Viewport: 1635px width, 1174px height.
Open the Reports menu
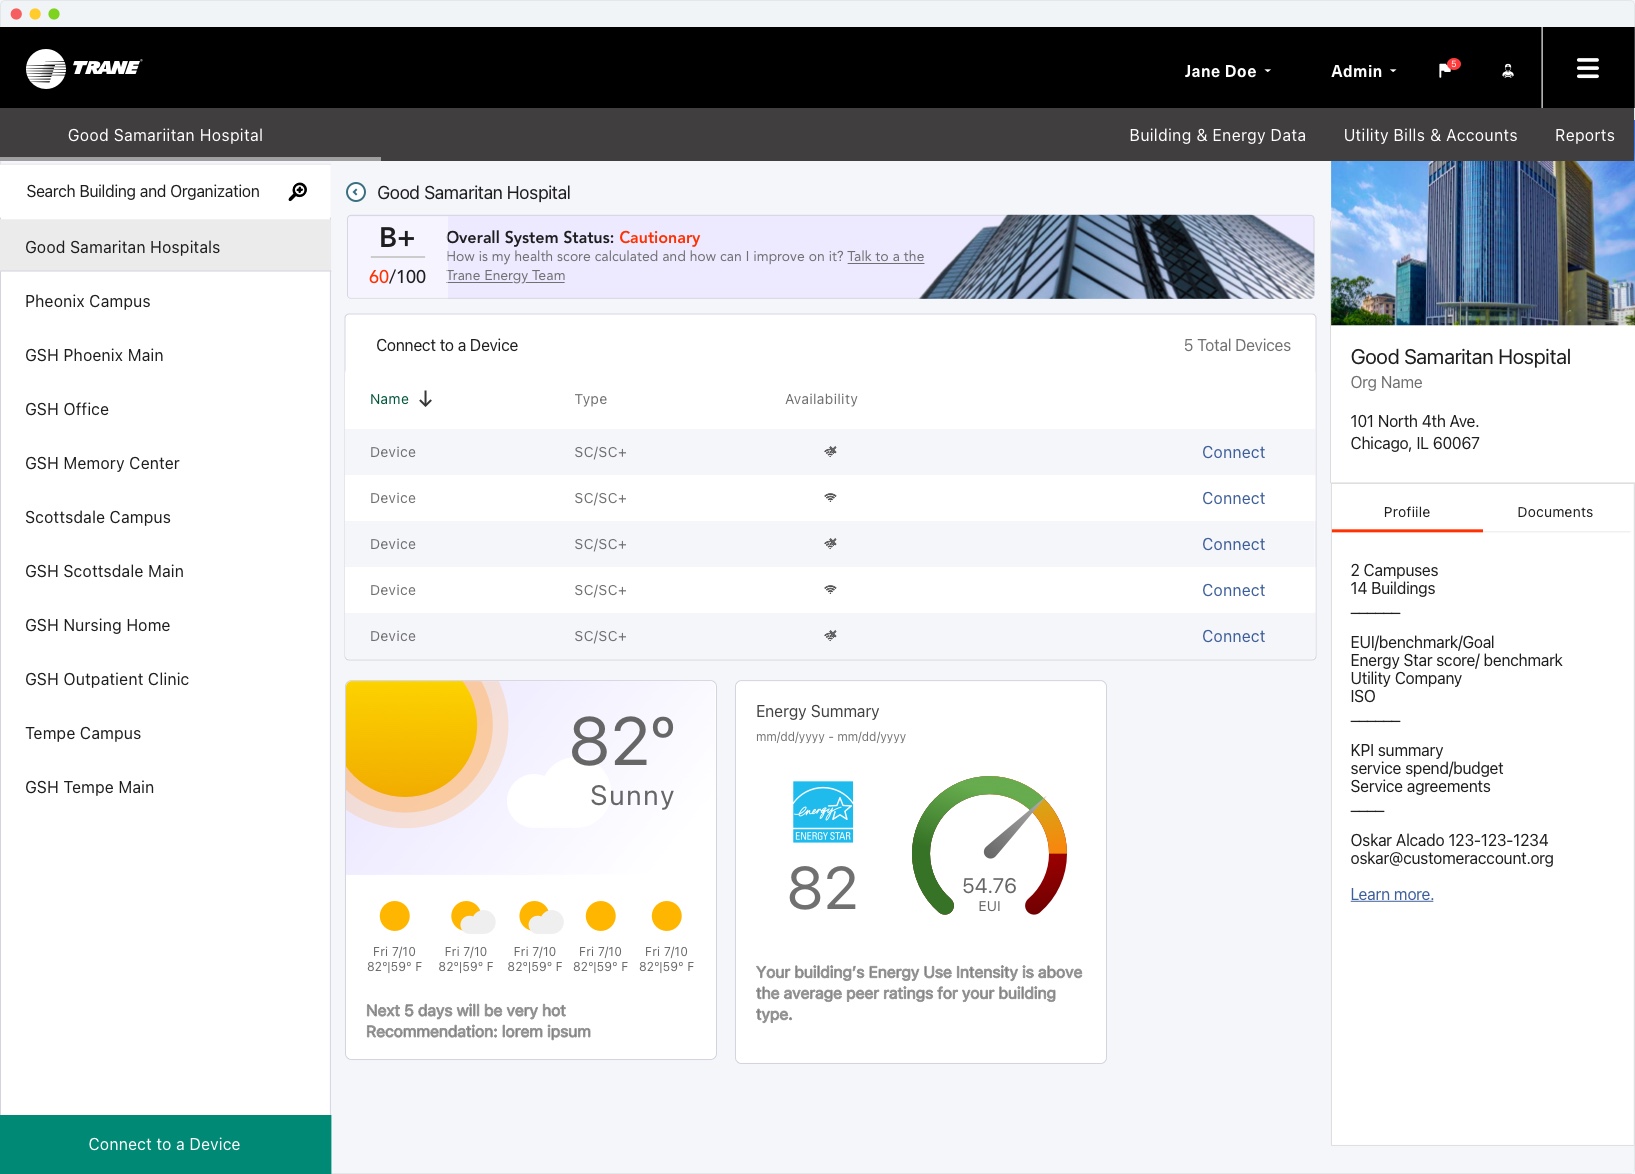point(1584,135)
